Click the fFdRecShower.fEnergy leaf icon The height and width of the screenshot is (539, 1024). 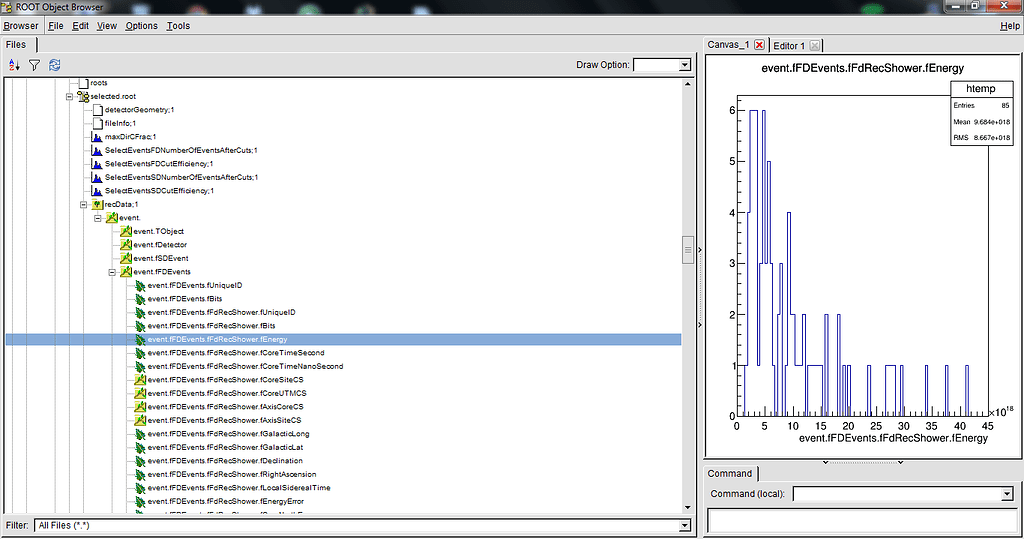tap(140, 340)
